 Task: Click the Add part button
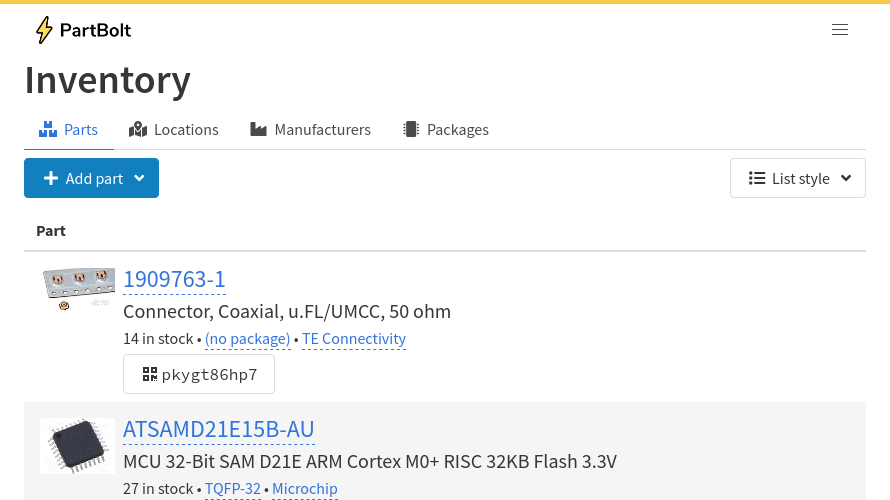click(91, 178)
